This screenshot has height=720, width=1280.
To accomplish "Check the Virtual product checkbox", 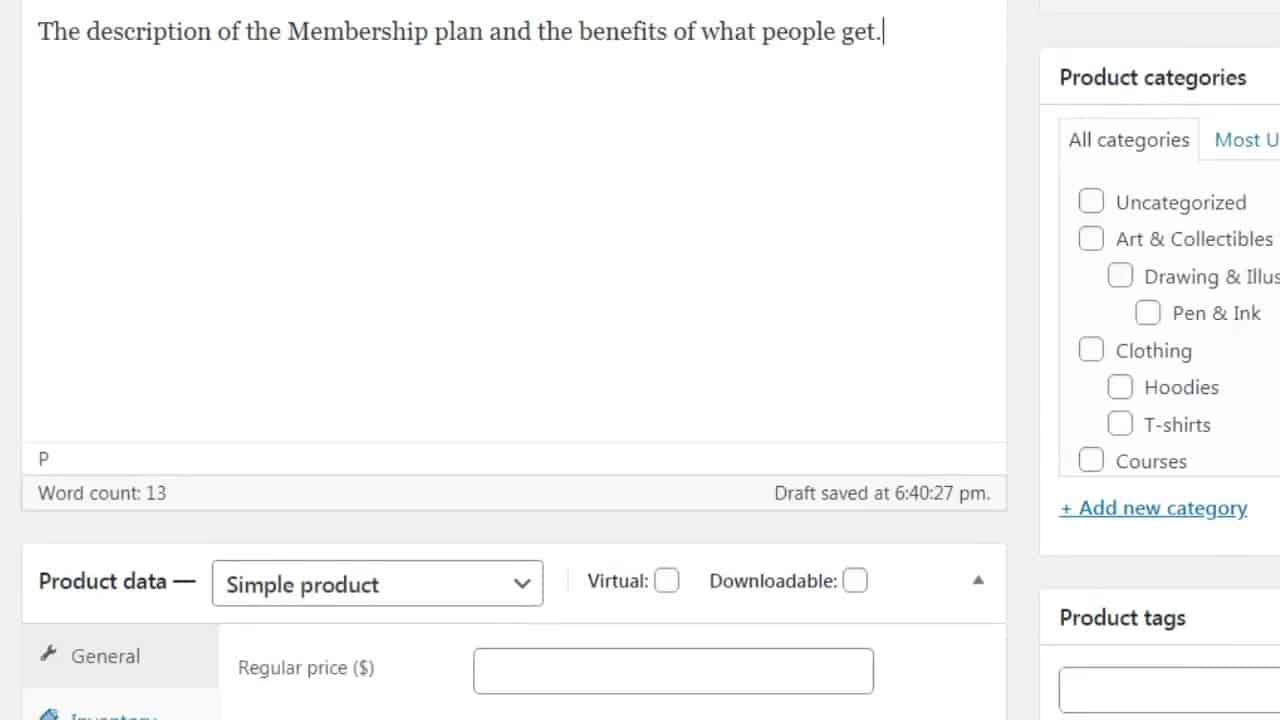I will pos(667,580).
